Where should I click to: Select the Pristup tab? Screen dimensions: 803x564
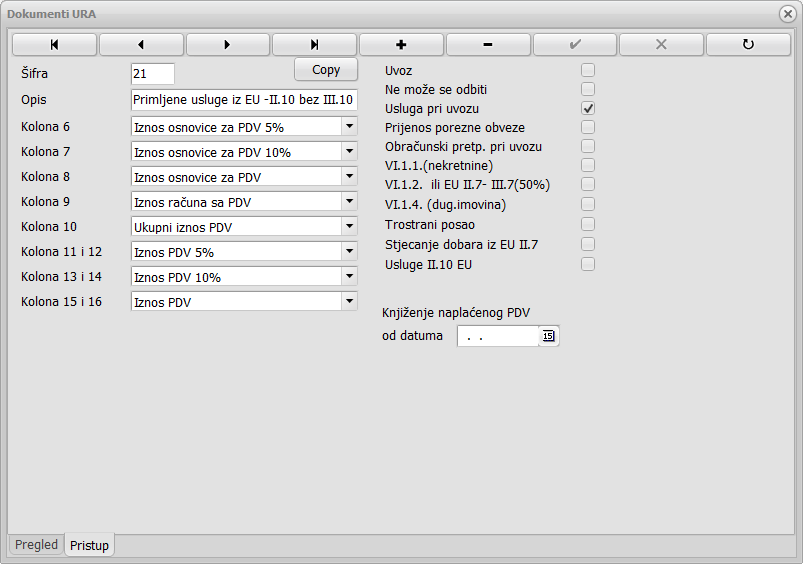90,545
